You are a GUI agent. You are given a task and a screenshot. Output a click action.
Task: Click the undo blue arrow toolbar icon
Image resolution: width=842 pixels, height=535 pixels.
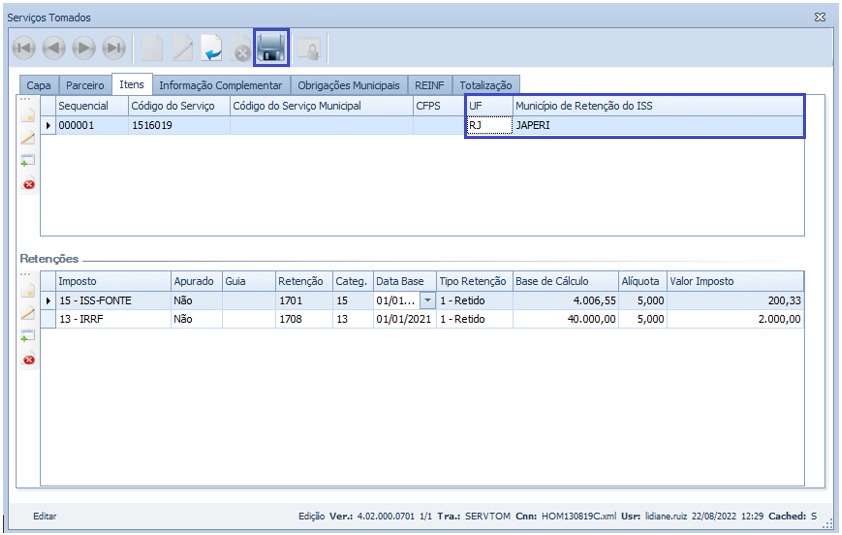212,48
